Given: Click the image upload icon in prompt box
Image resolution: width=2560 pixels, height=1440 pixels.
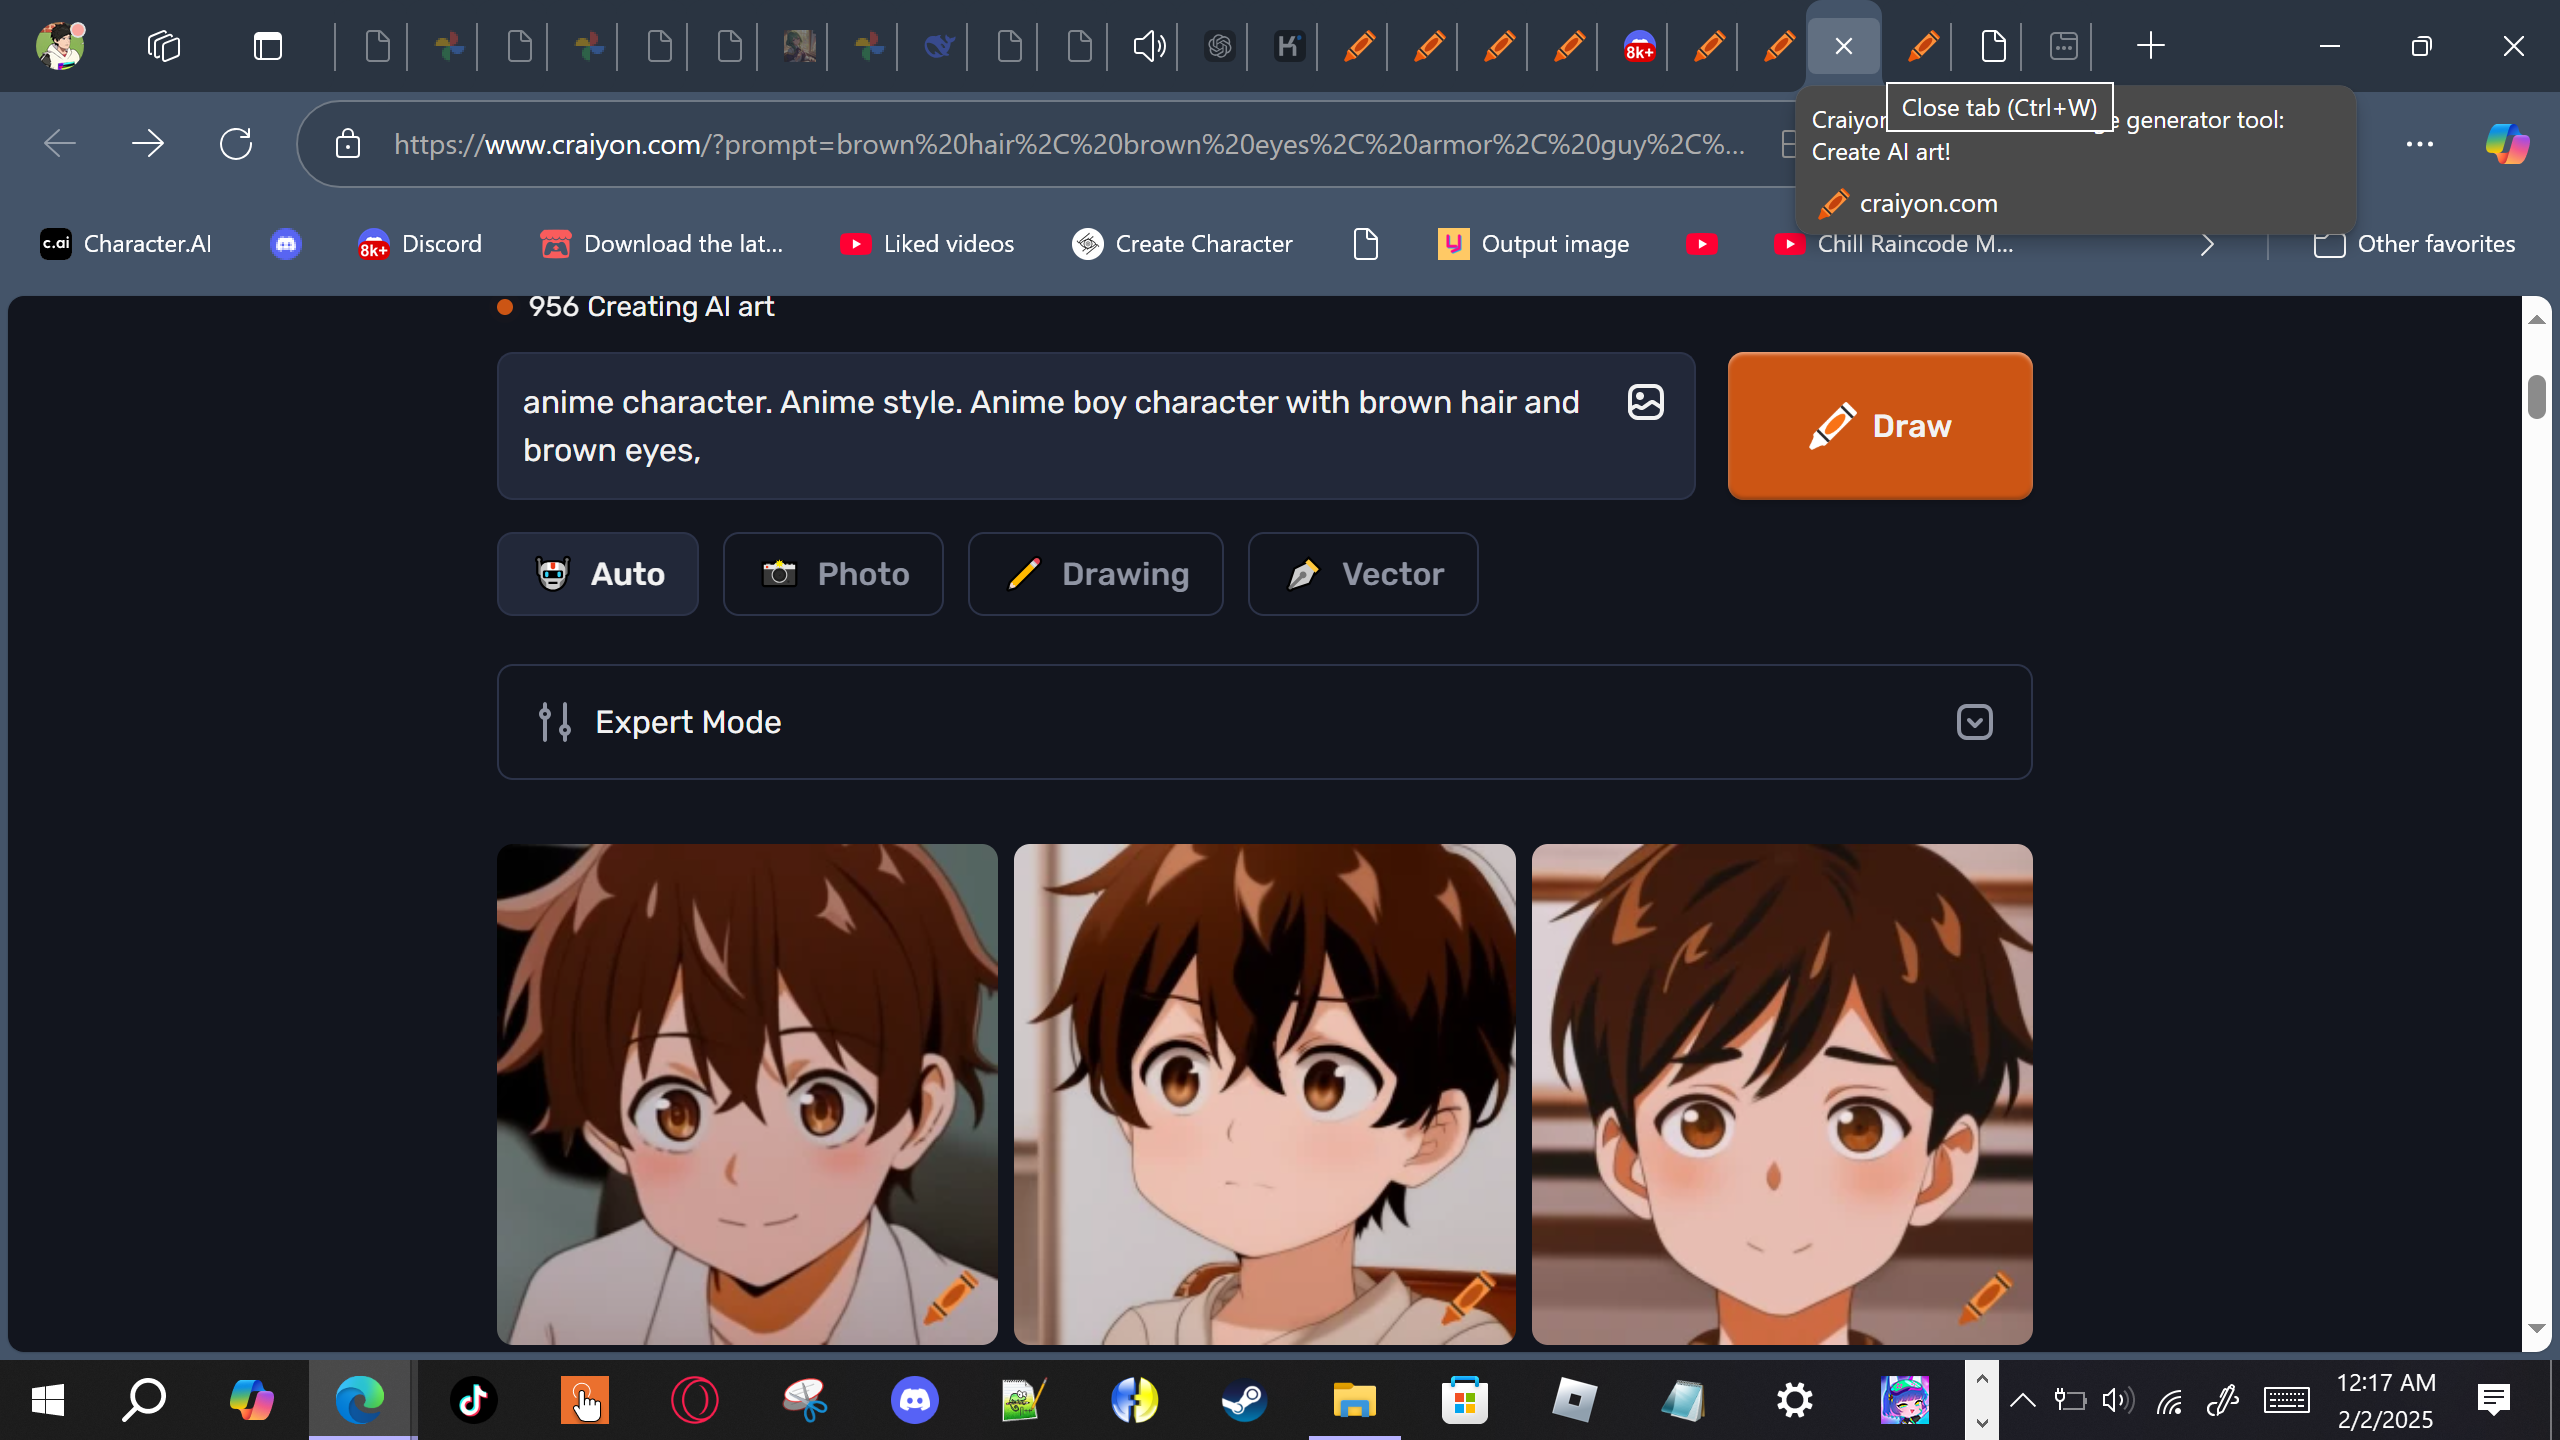Looking at the screenshot, I should pyautogui.click(x=1645, y=402).
